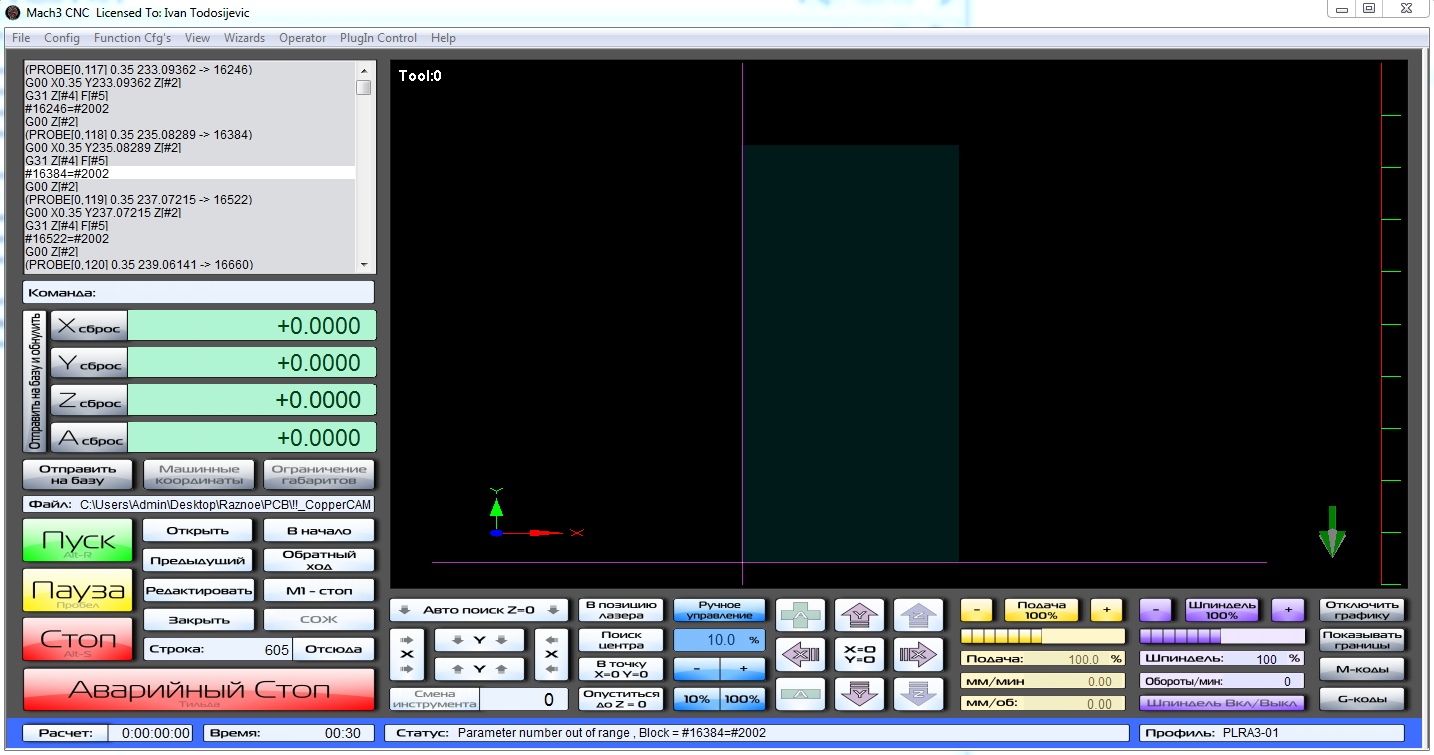Screen dimensions: 1434x755
Task: Toggle Шпиндель Вкл/Выкл spindle
Action: tap(1222, 702)
